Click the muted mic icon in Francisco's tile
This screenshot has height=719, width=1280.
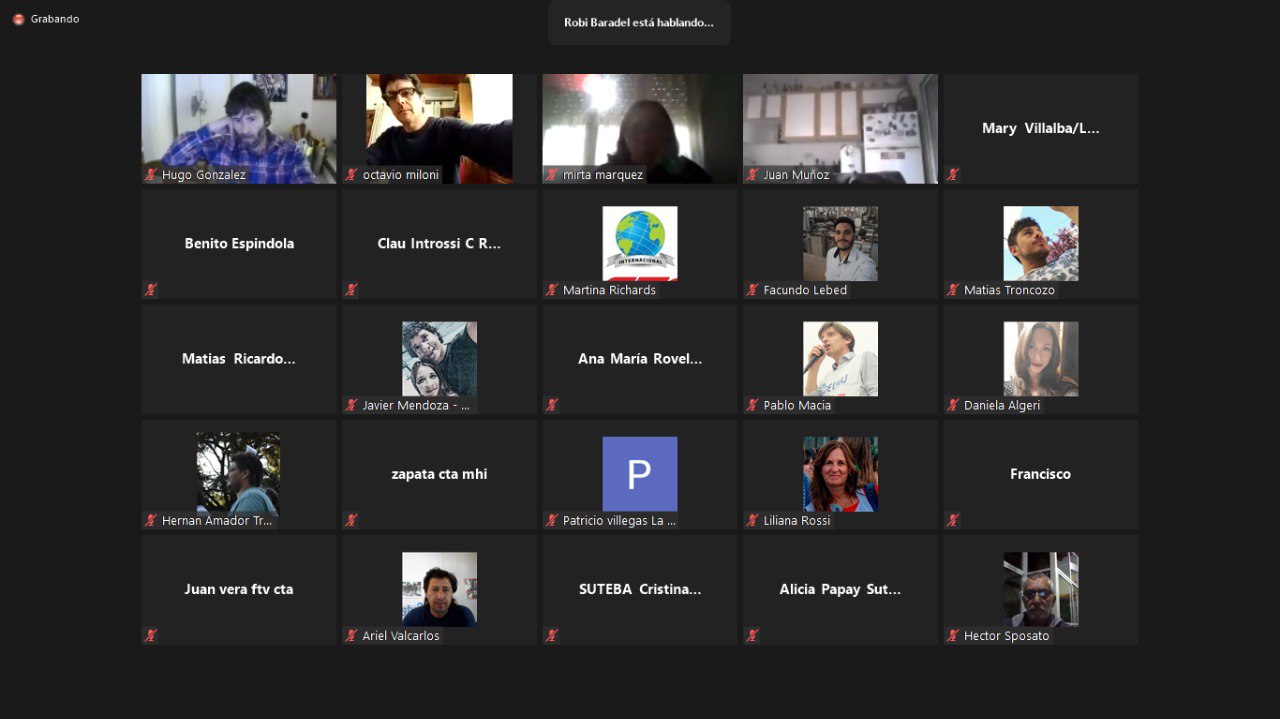[953, 520]
